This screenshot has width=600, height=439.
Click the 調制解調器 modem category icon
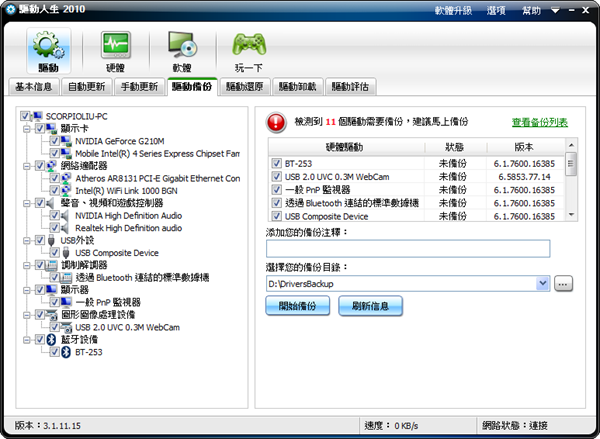(52, 265)
